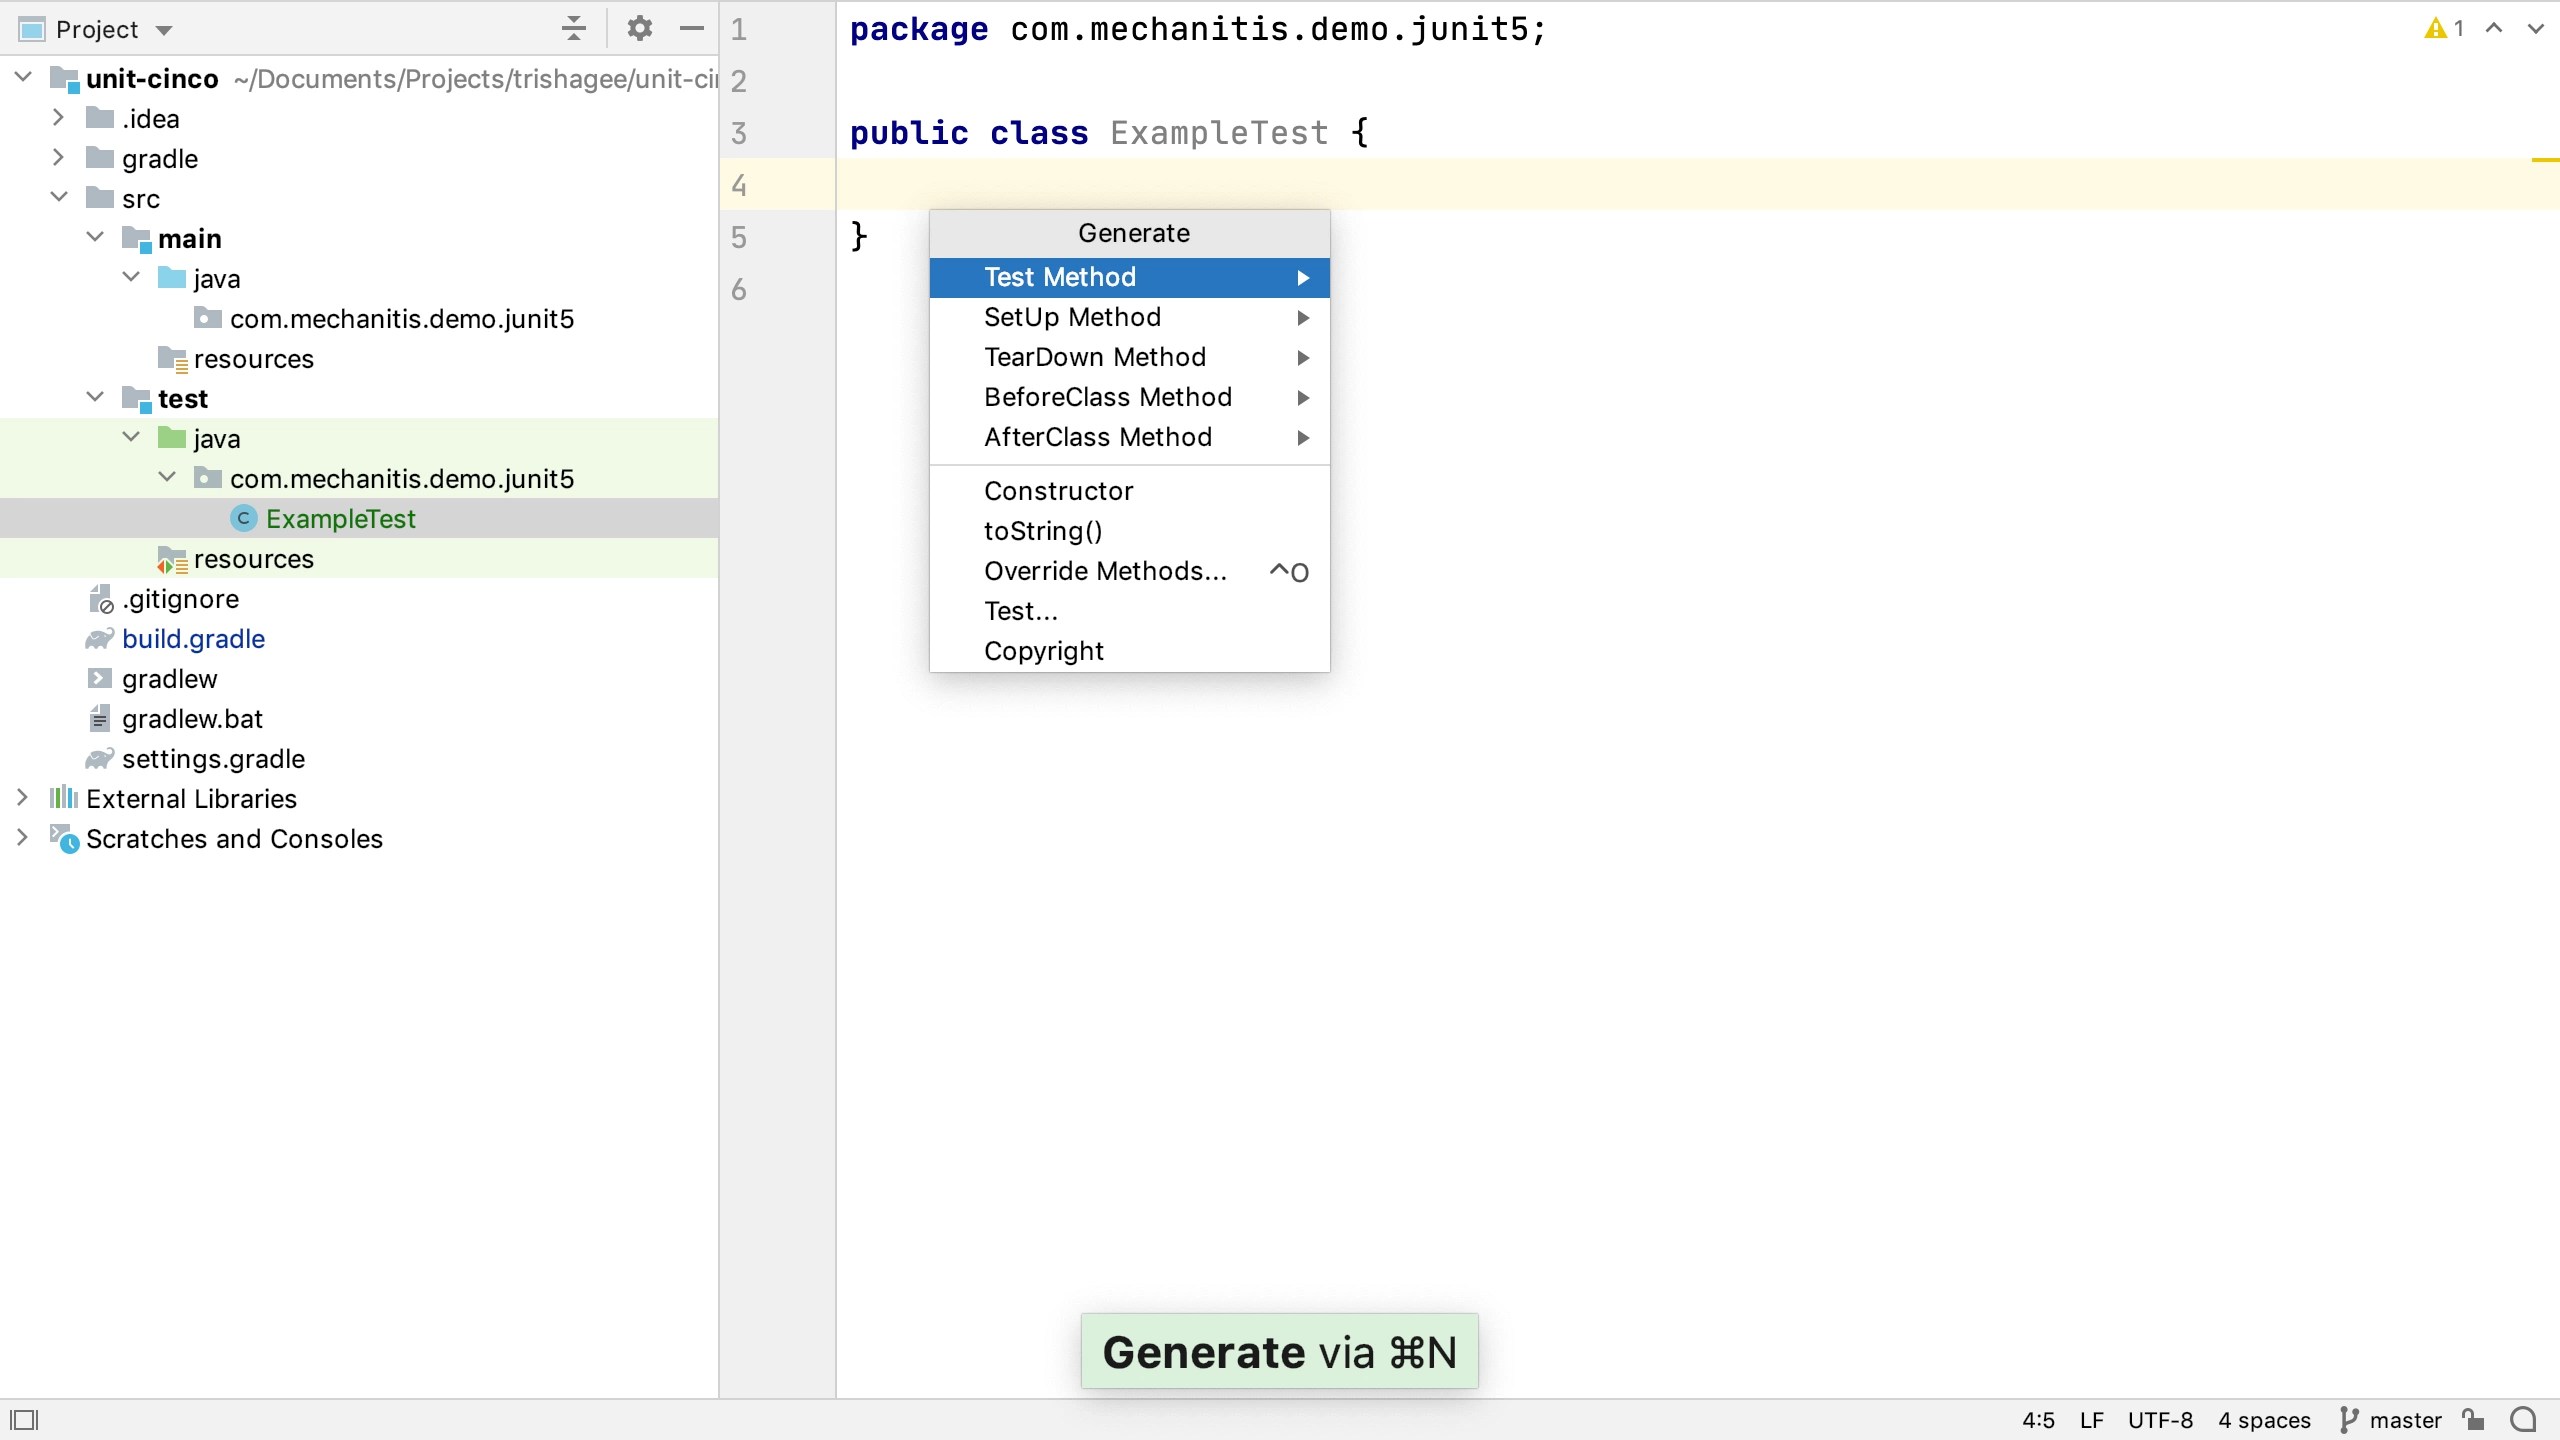Expand the .idea folder in project tree
Screen dimensions: 2560x1440
(57, 117)
